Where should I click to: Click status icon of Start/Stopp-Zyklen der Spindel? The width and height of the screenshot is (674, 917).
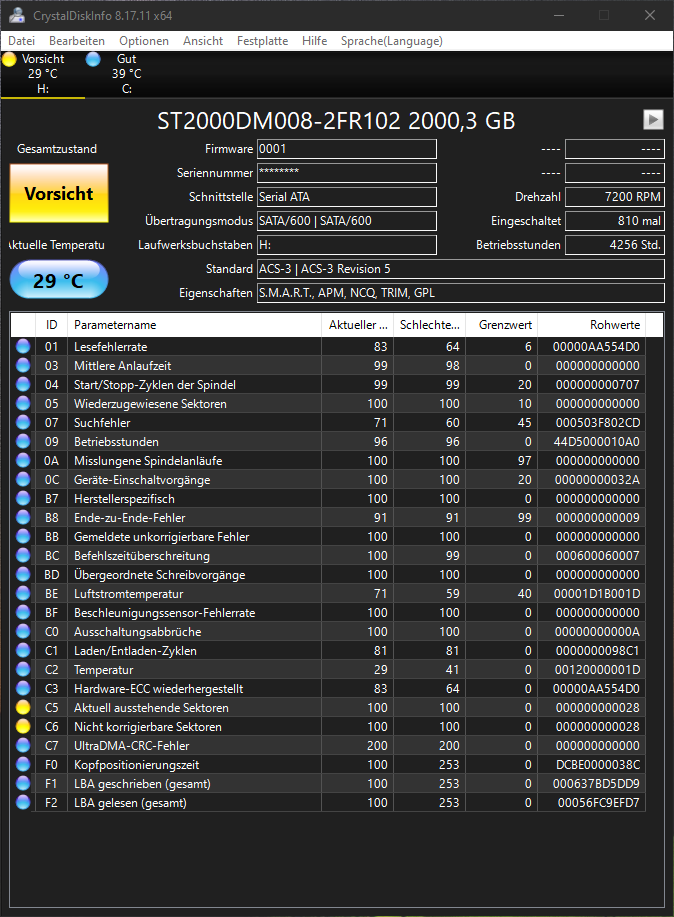coord(23,384)
